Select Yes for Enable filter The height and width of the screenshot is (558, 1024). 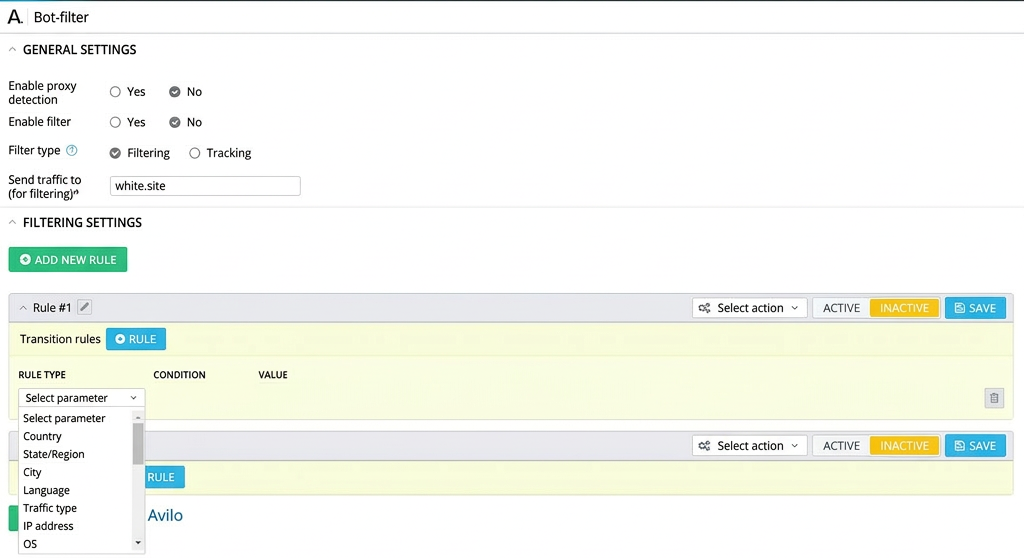pos(116,122)
